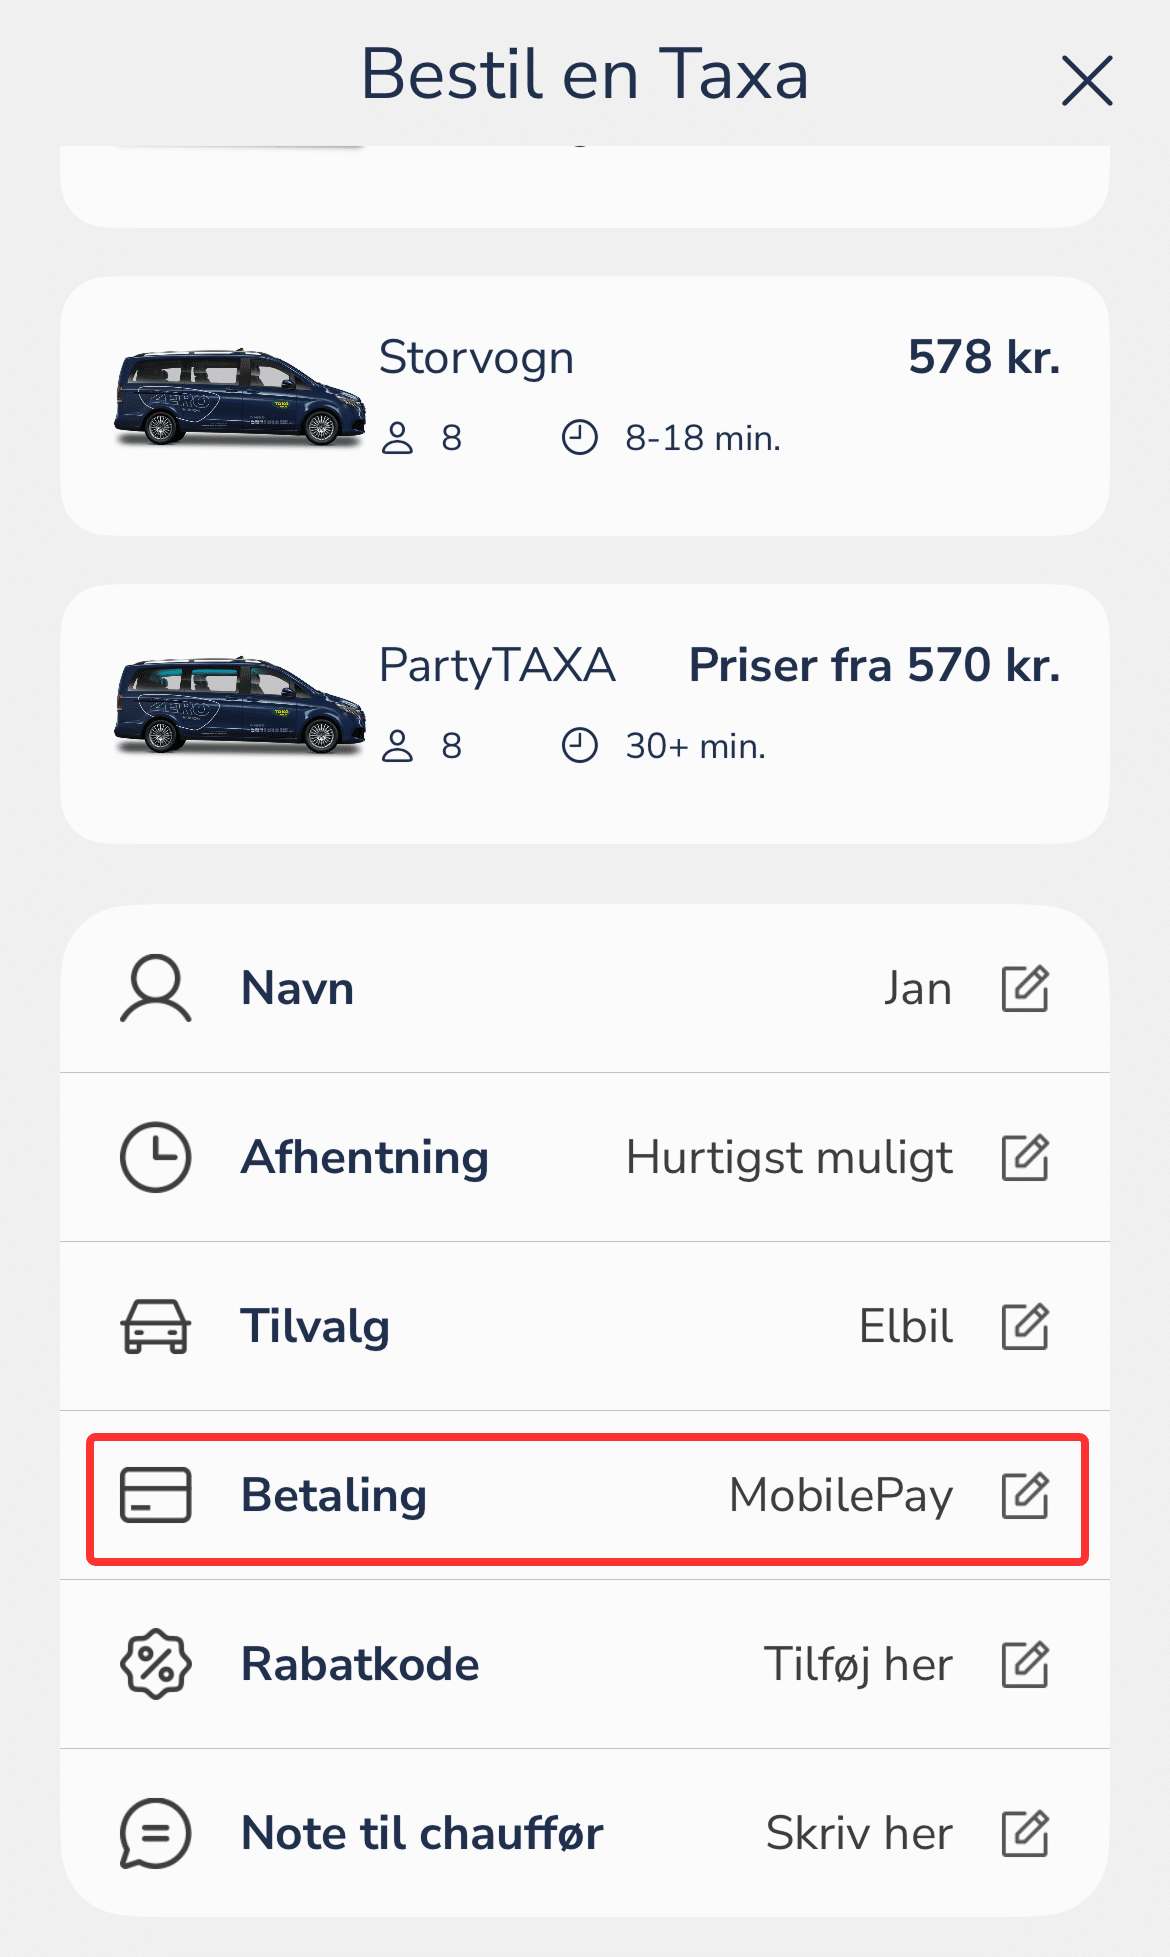Tap the credit card Betaling icon
Image resolution: width=1170 pixels, height=1957 pixels.
(x=155, y=1496)
